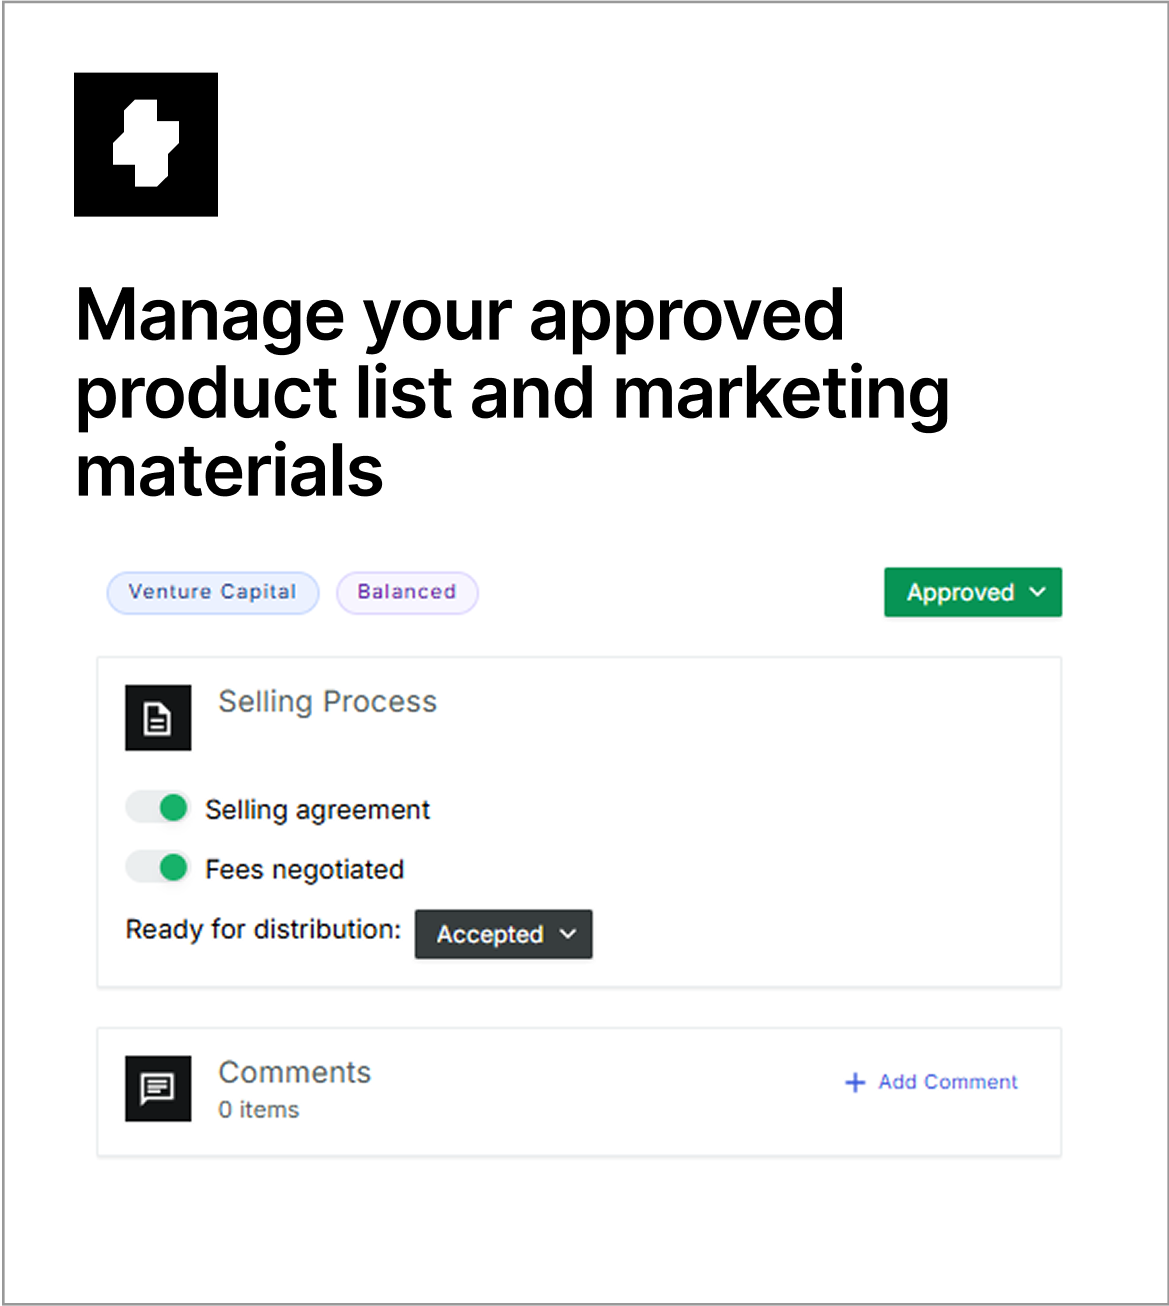Select the Balanced tag

coord(407,592)
